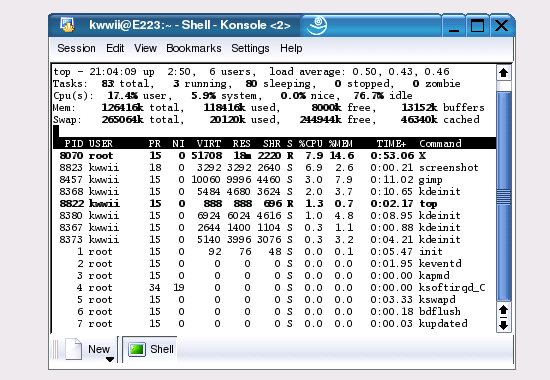Viewport: 550px width, 380px height.
Task: Open the Bookmarks menu
Action: [194, 48]
